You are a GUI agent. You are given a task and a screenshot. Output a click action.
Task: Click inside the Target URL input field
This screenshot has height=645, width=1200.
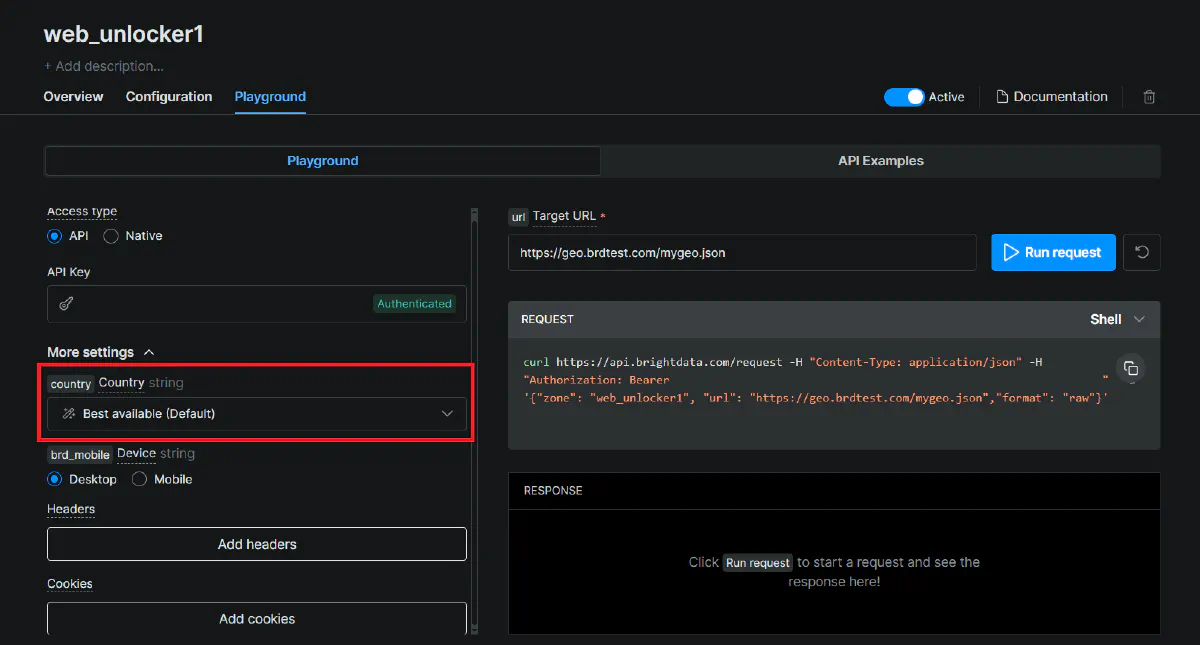click(742, 252)
